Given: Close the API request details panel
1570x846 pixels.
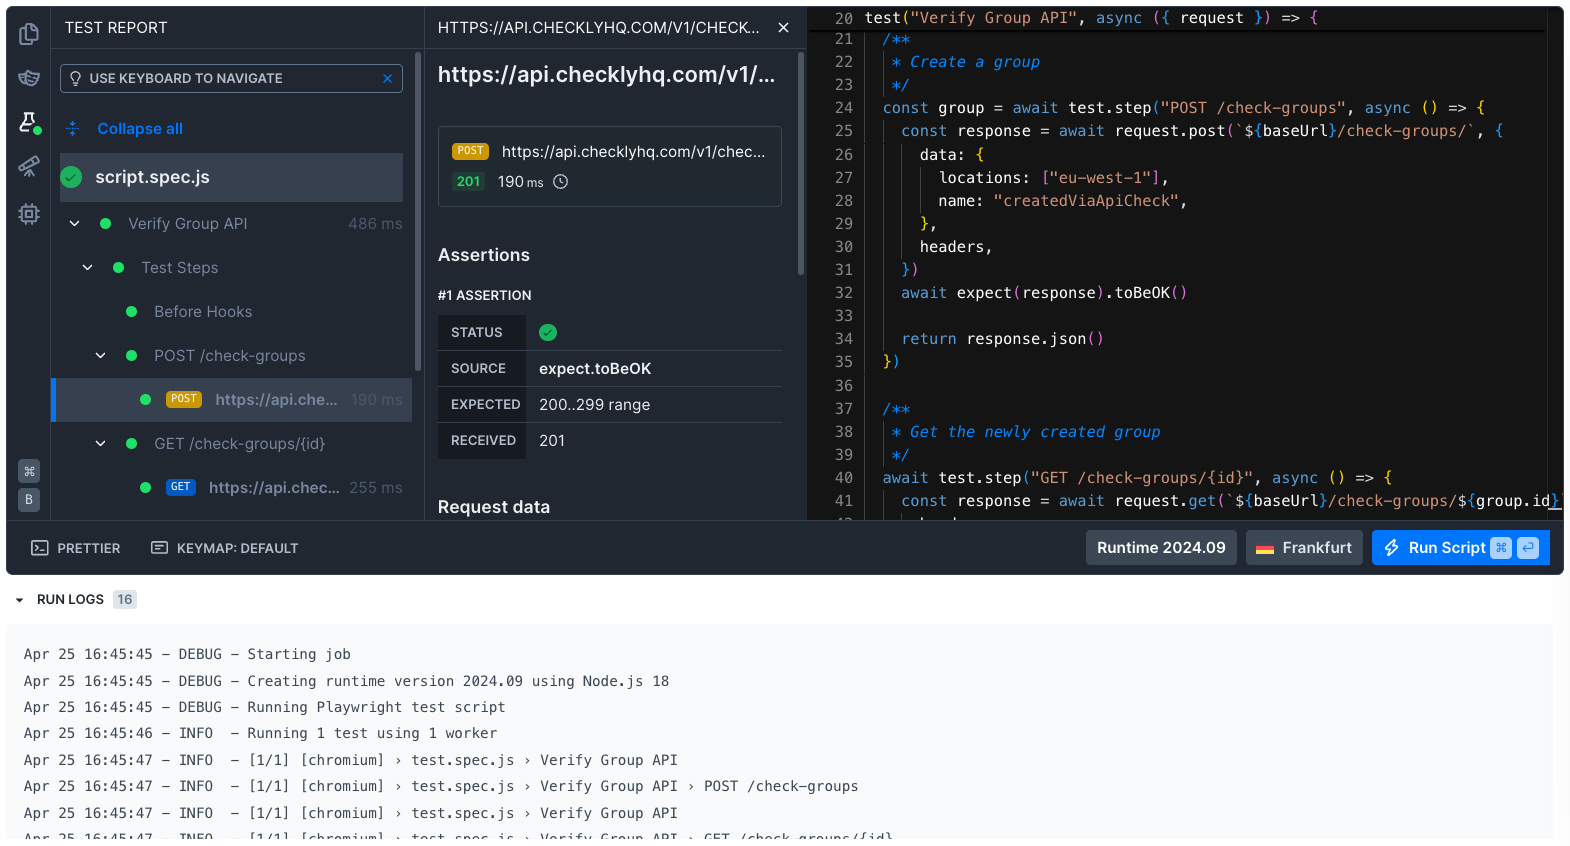Looking at the screenshot, I should pos(783,28).
